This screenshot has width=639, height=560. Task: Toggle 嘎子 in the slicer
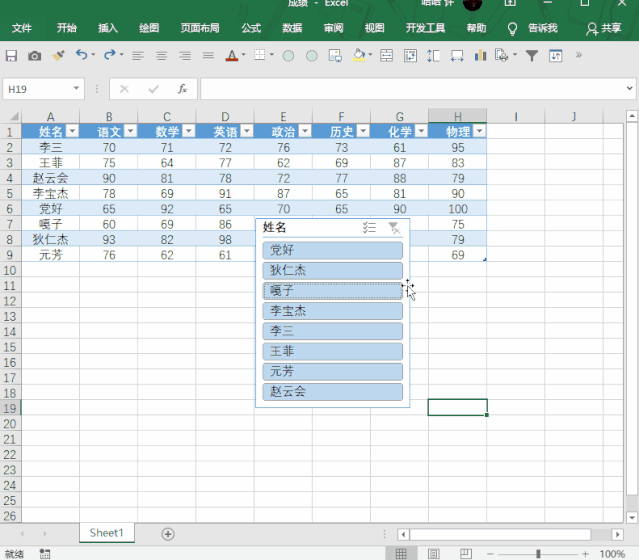click(333, 291)
